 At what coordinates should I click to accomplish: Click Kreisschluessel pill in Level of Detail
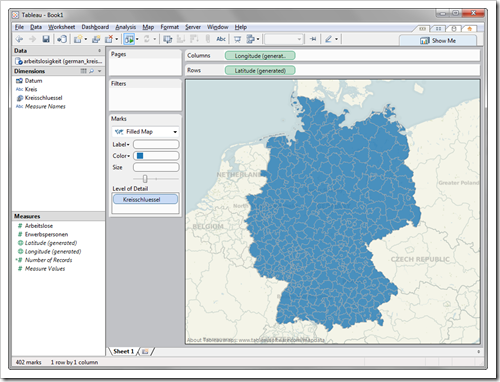point(145,199)
